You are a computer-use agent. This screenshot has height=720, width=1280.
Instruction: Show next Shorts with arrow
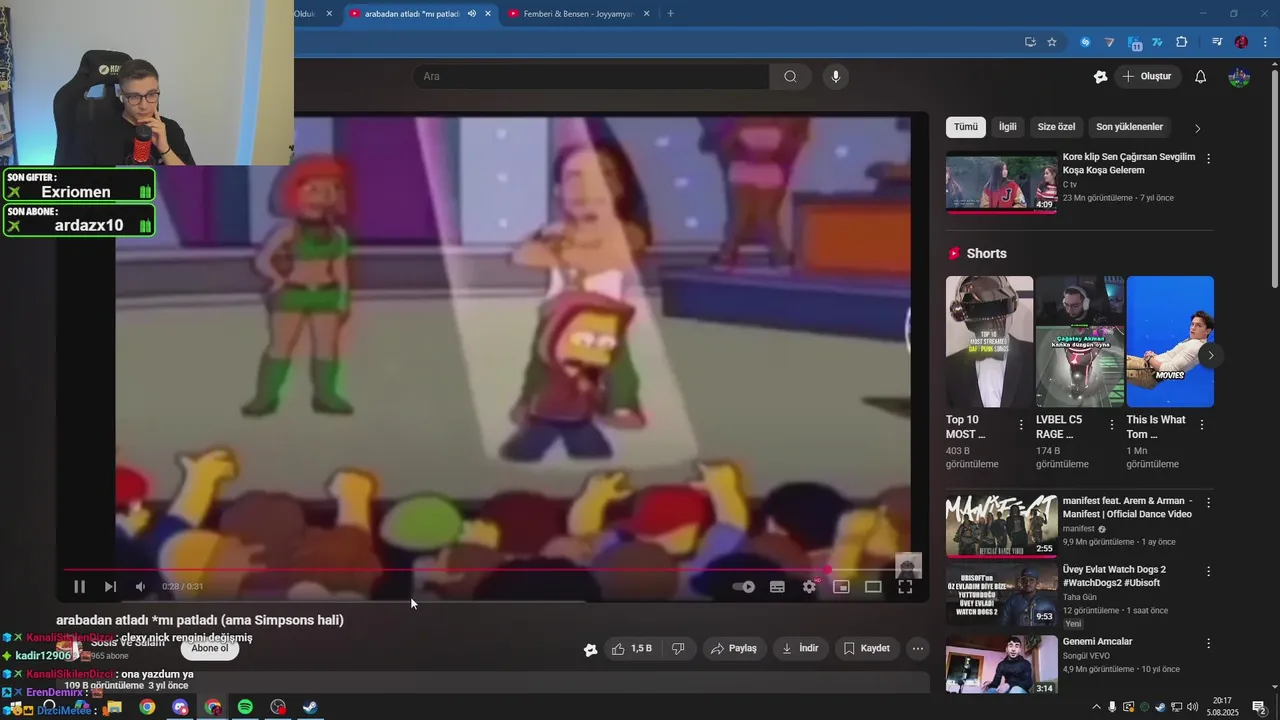click(x=1210, y=355)
